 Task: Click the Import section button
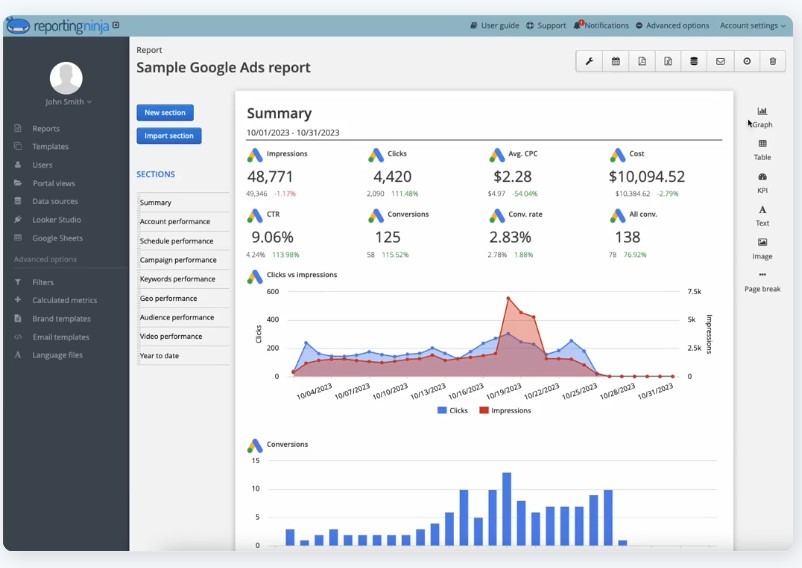point(169,135)
